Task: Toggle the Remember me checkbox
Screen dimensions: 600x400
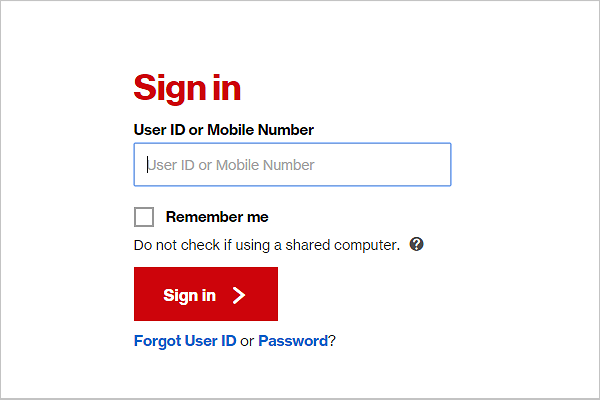Action: point(144,217)
